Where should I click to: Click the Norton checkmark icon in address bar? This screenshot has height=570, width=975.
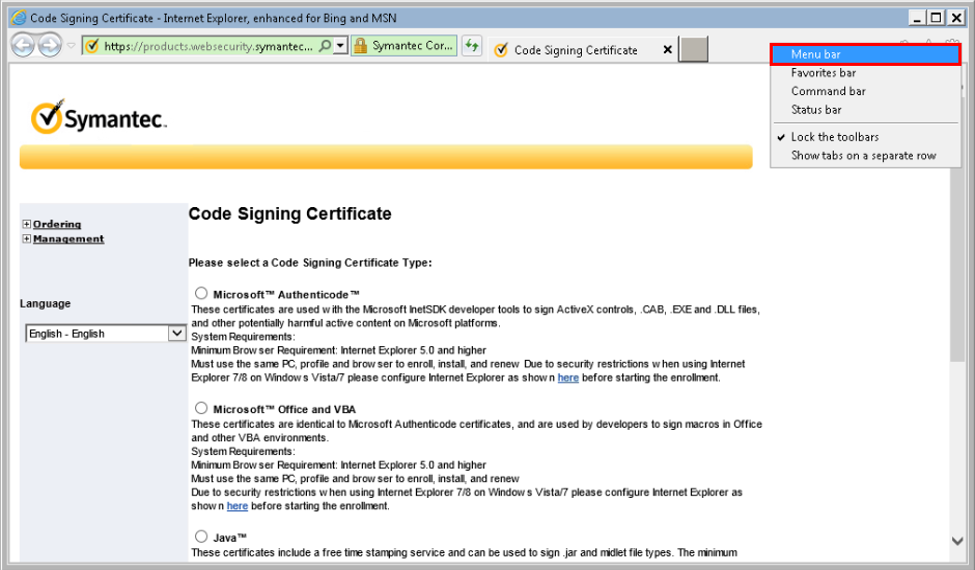point(92,46)
